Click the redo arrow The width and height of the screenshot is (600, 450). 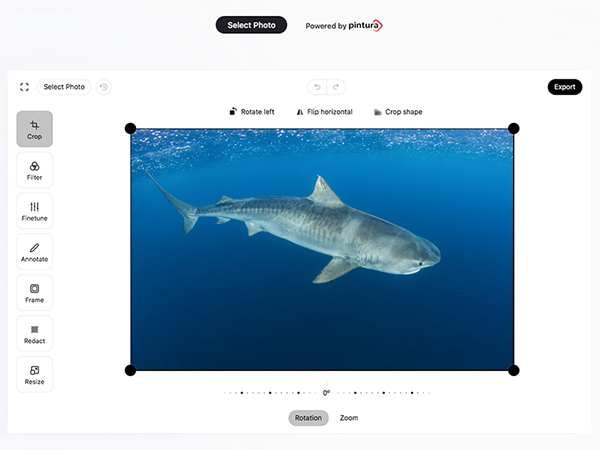[x=336, y=87]
